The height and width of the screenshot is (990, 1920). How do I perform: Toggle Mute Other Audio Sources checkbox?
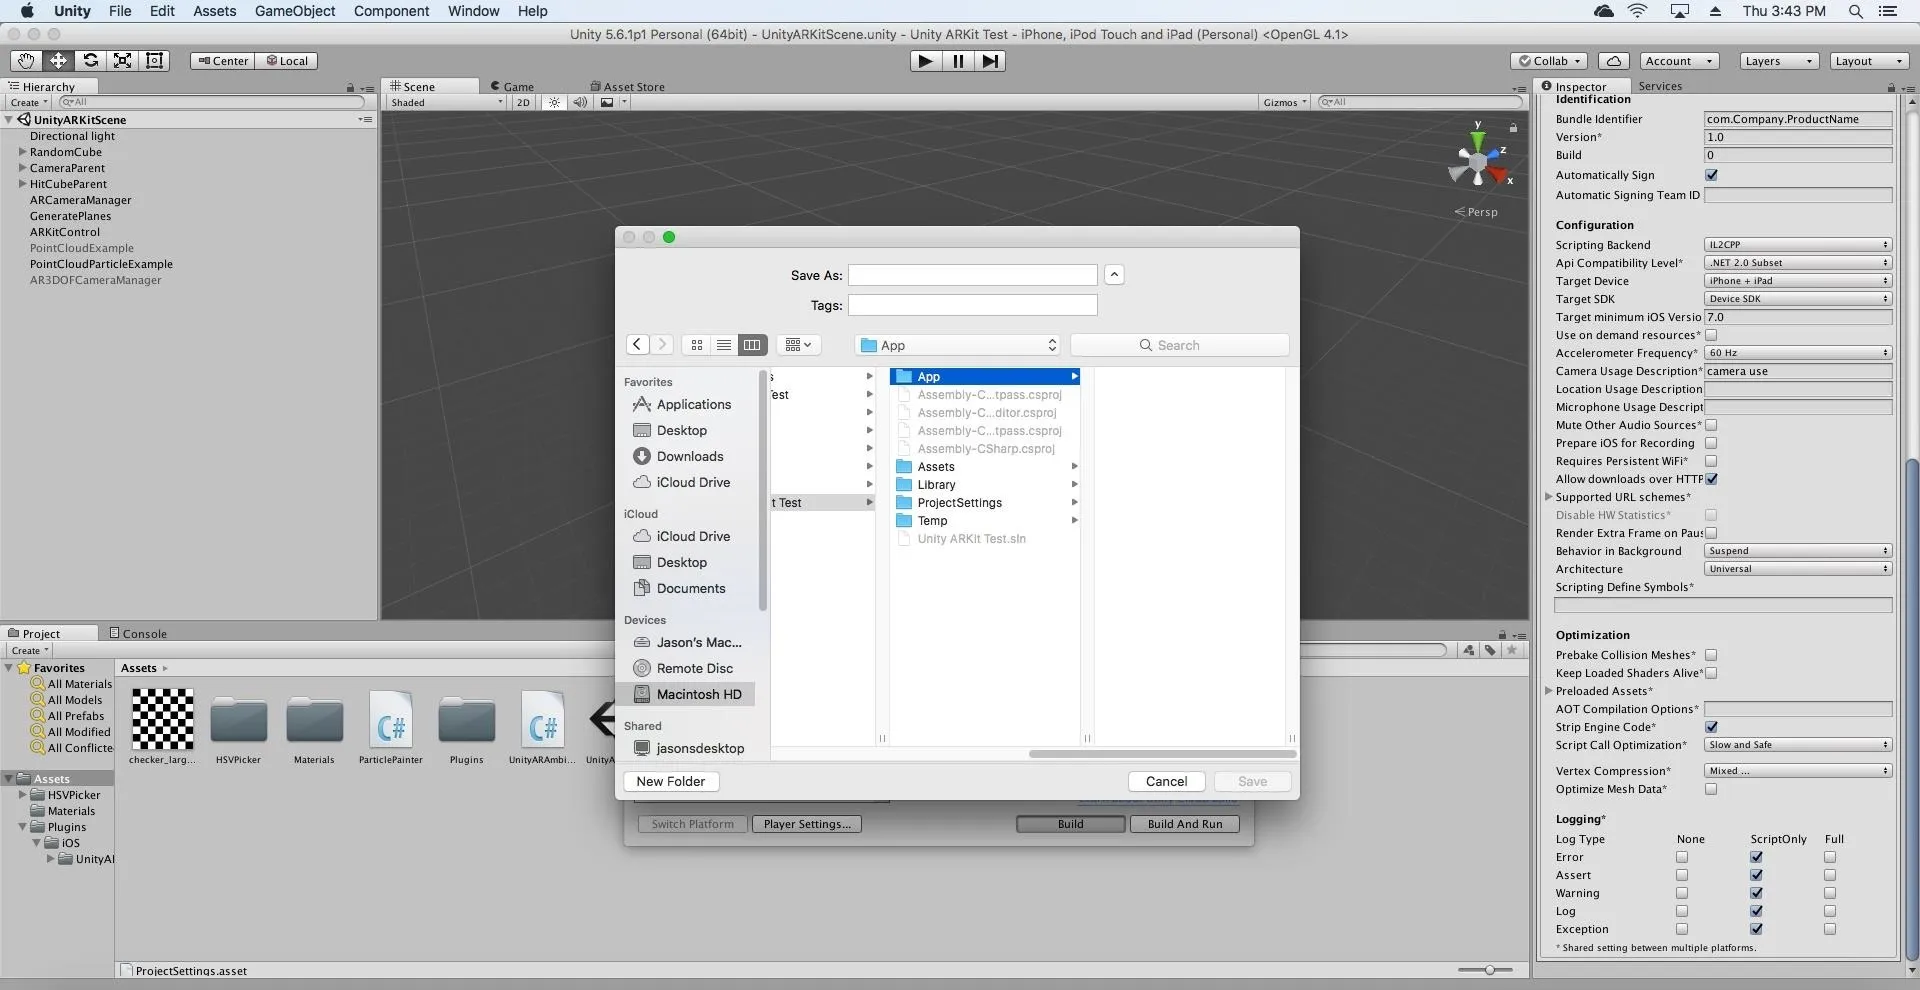1711,425
